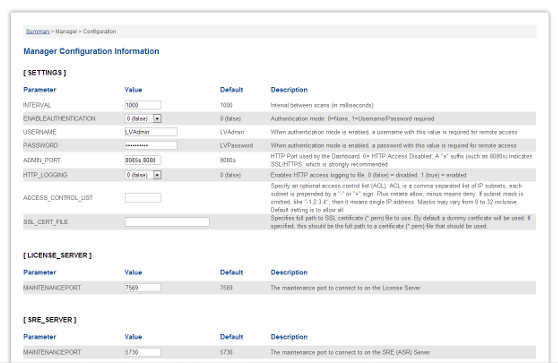Click the ACCESS_CONTROL_LIST parameter label
The image size is (558, 363).
pos(58,198)
